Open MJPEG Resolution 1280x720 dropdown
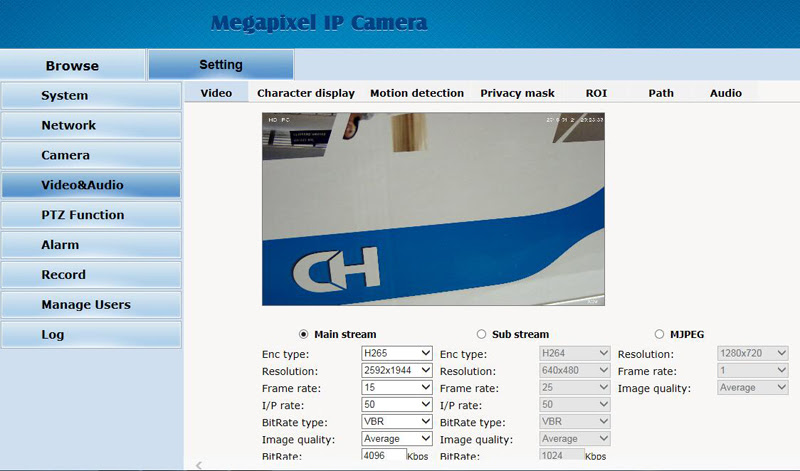This screenshot has width=800, height=471. tap(753, 353)
